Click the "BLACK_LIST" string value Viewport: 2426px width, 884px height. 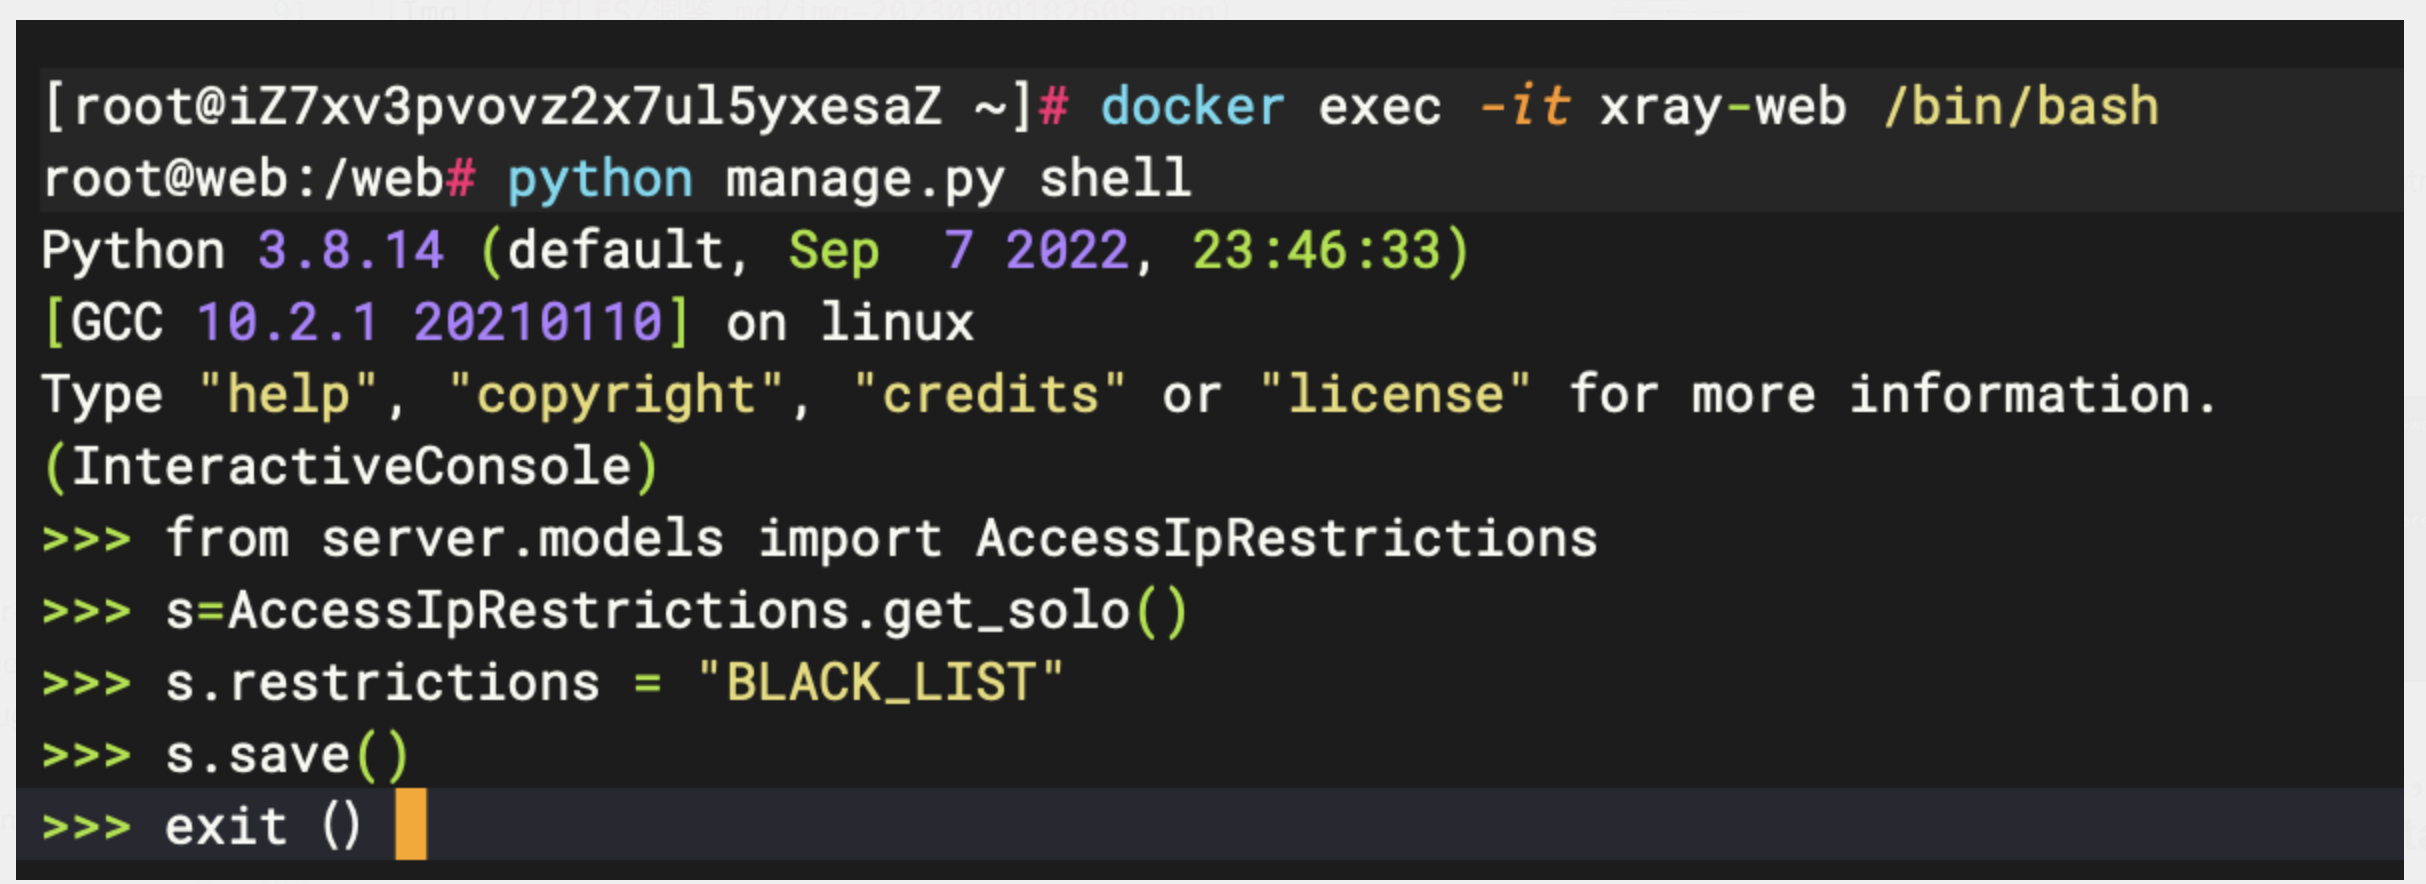pos(880,683)
